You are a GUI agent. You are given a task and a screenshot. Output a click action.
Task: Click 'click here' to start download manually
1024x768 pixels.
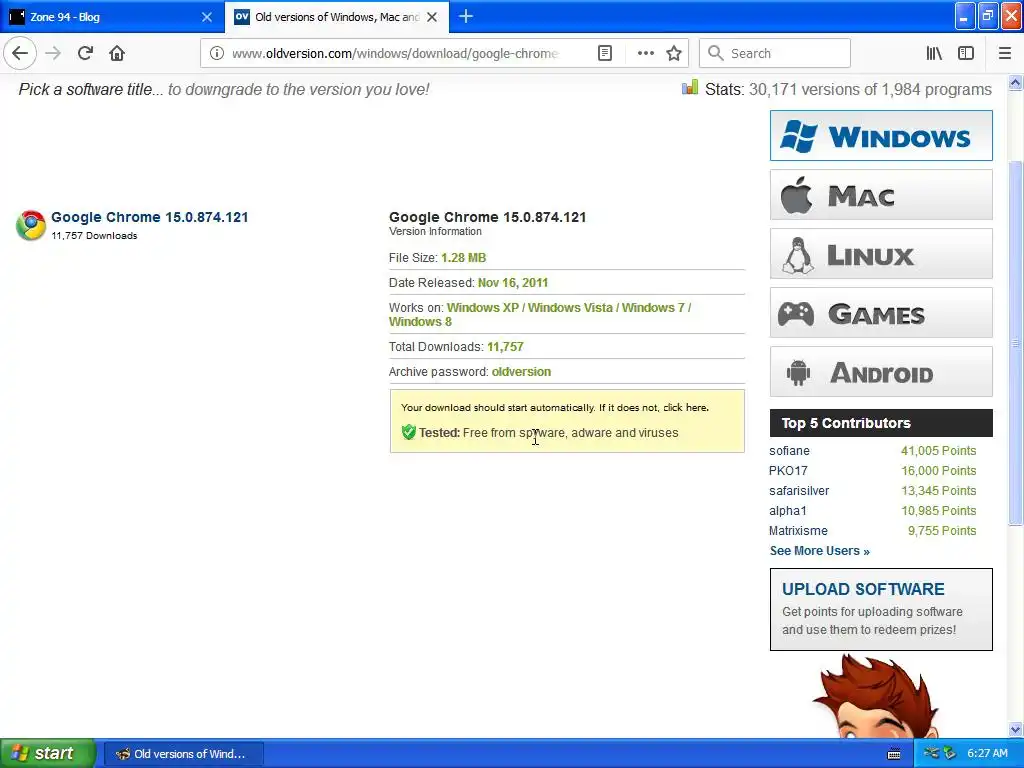point(685,408)
